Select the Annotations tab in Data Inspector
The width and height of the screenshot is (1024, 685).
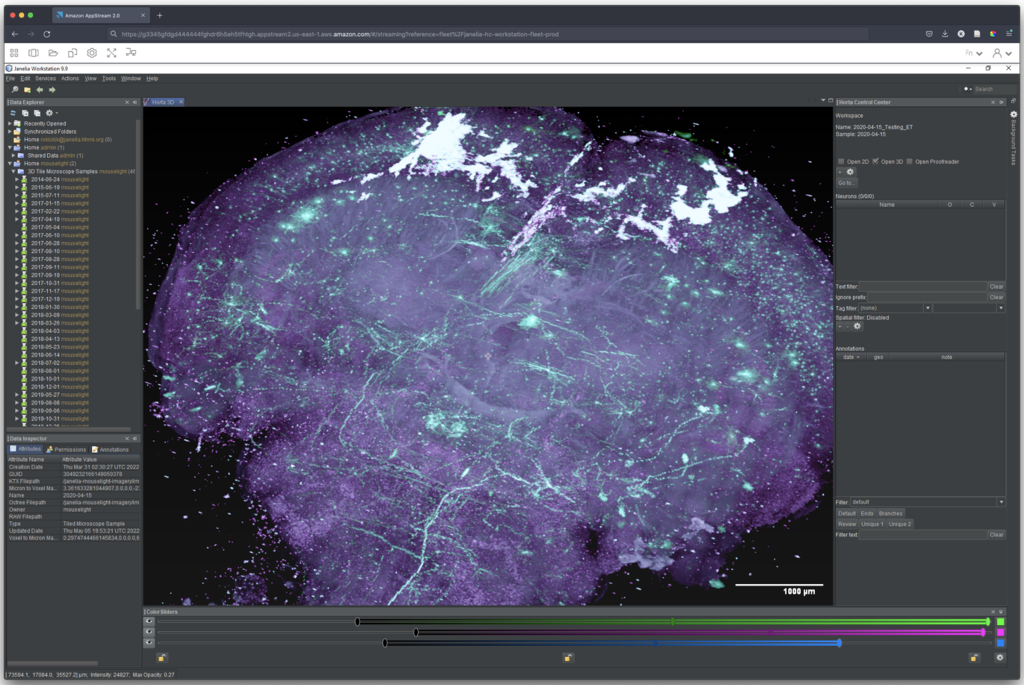click(110, 449)
